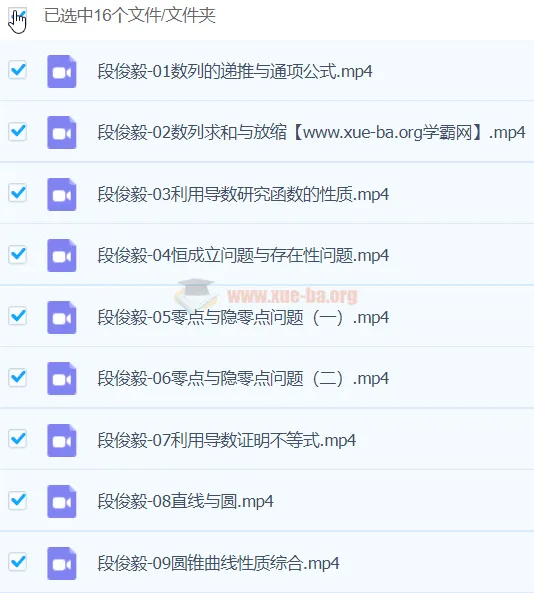This screenshot has height=593, width=534.
Task: Open file 段俊毅-02数列求和与放缩.mp4
Action: [311, 133]
